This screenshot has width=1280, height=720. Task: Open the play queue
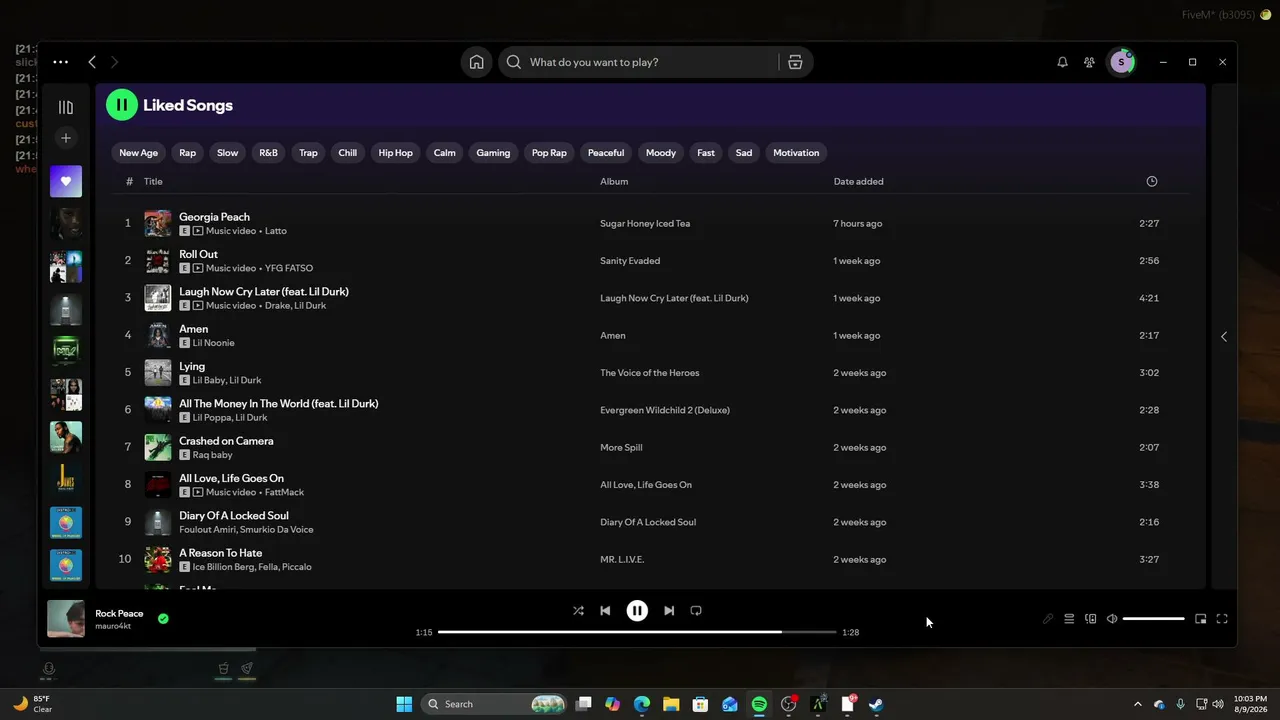[x=1069, y=619]
